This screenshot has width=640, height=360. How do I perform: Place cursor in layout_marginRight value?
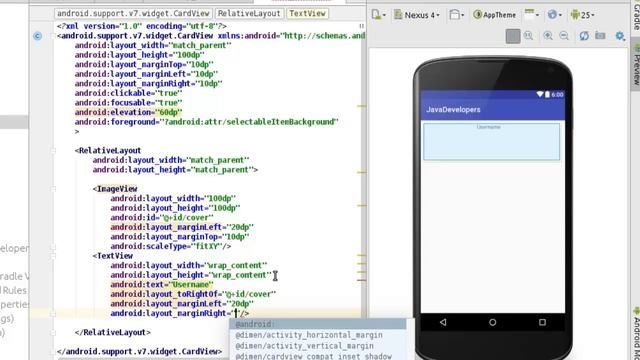[x=236, y=313]
